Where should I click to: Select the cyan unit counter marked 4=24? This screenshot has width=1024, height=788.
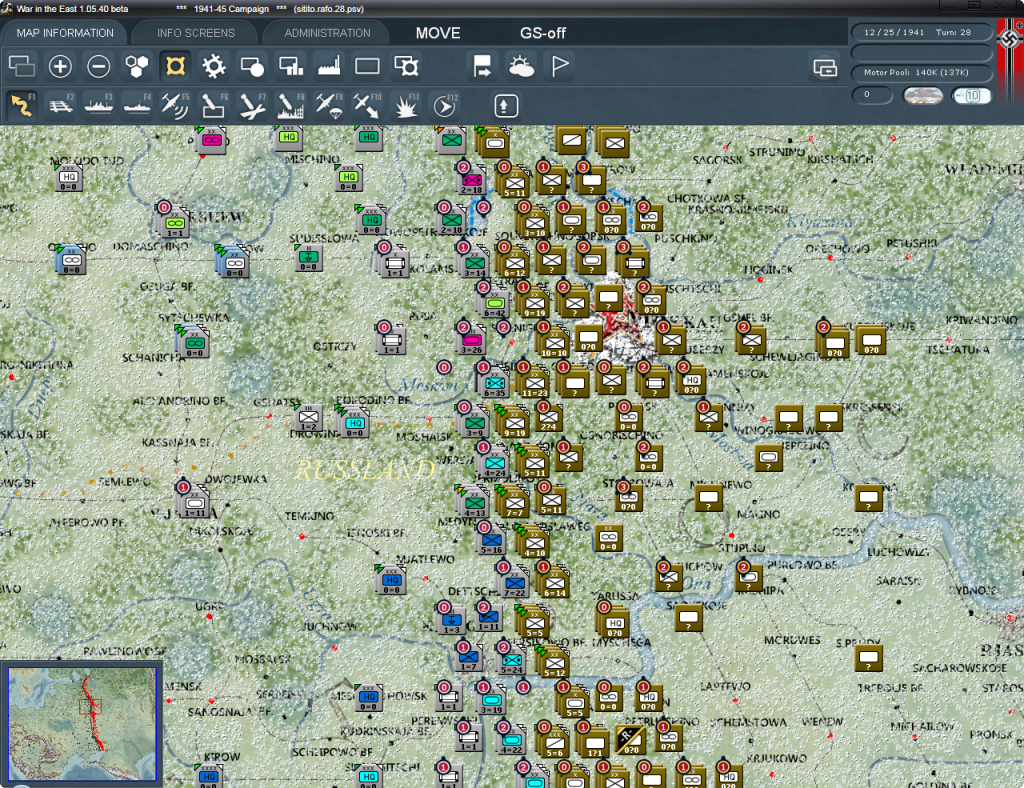[494, 464]
